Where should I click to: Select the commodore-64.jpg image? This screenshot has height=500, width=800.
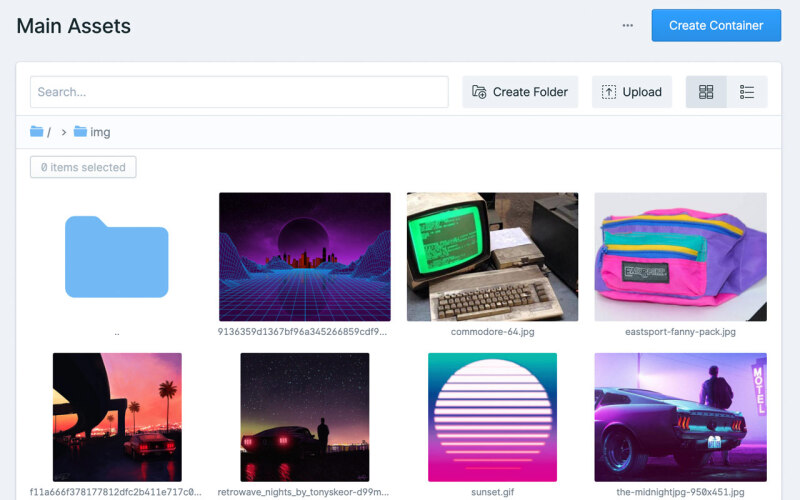[x=492, y=257]
